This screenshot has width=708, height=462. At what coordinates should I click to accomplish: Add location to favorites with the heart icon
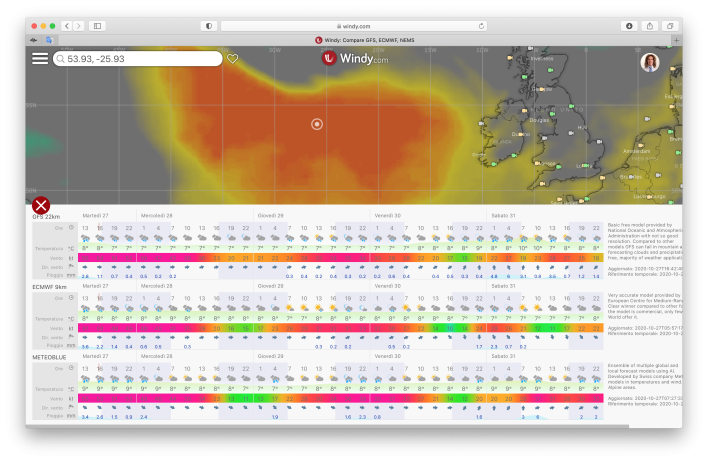coord(233,59)
